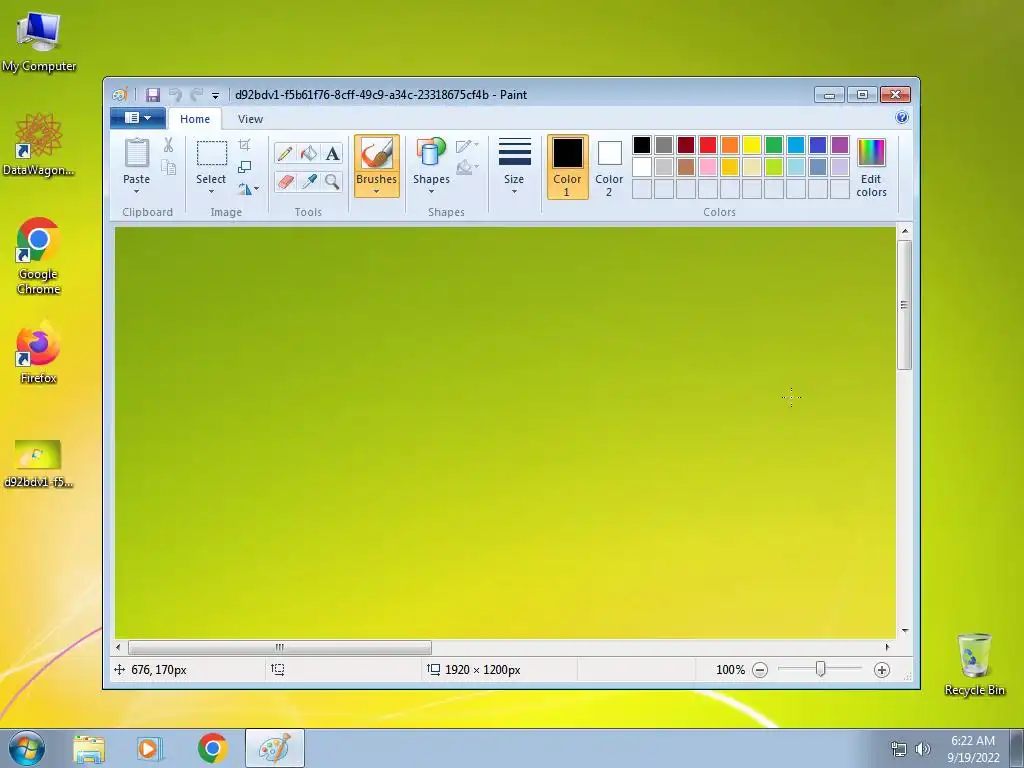
Task: Select the Text tool
Action: click(x=332, y=153)
